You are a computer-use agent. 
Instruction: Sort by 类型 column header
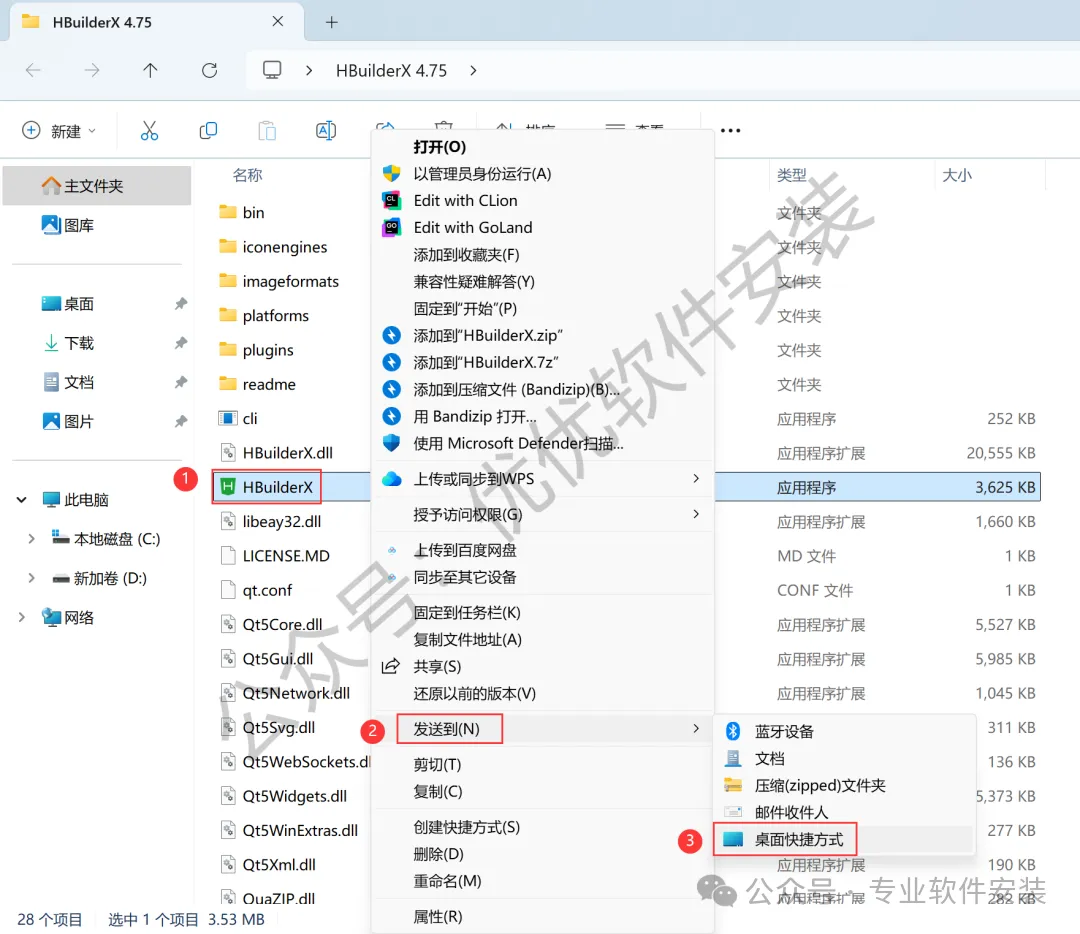tap(791, 175)
